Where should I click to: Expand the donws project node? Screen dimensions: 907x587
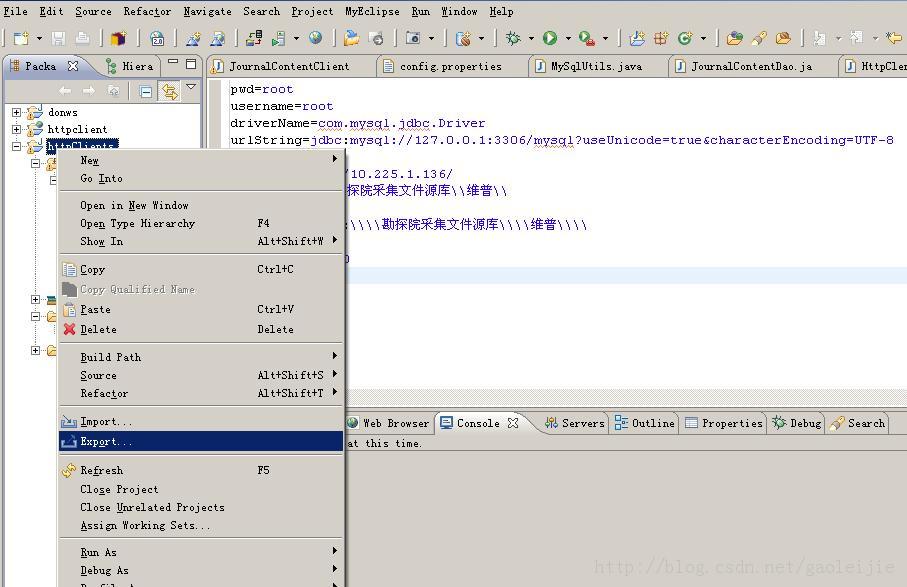point(16,112)
